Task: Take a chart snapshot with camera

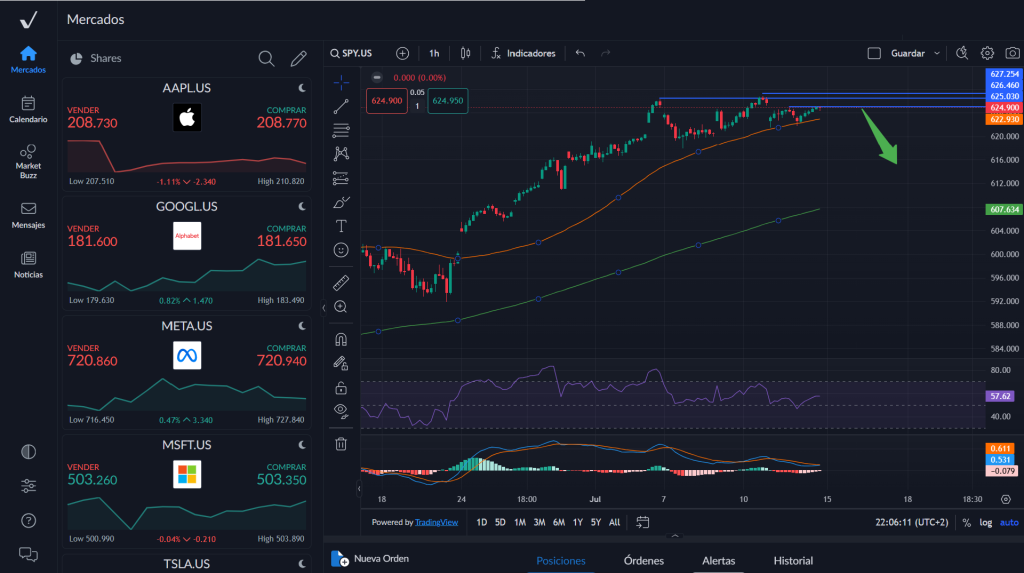Action: click(1012, 54)
